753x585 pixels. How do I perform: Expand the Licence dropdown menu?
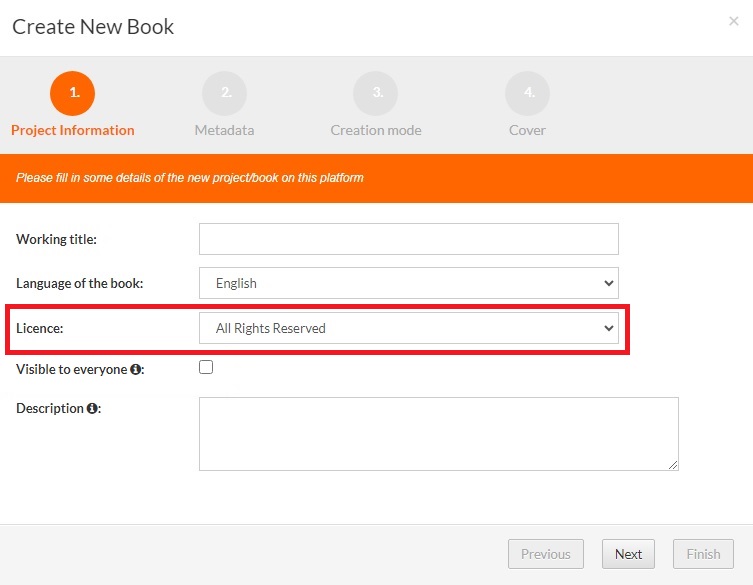pos(408,328)
